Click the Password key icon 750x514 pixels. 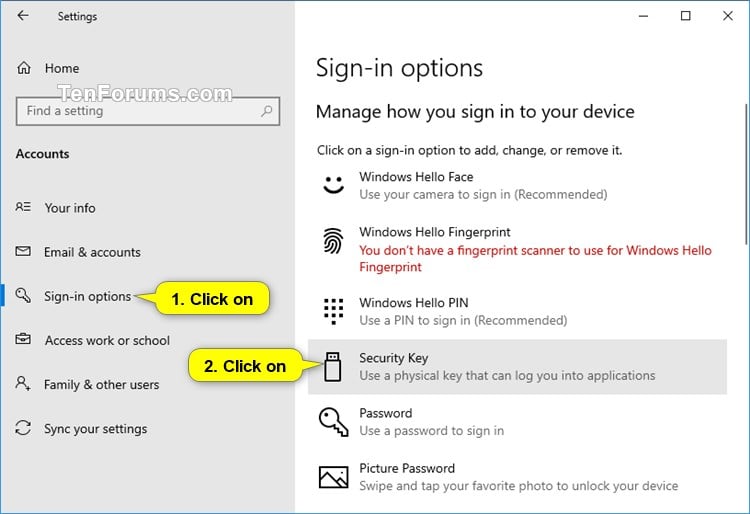click(333, 421)
